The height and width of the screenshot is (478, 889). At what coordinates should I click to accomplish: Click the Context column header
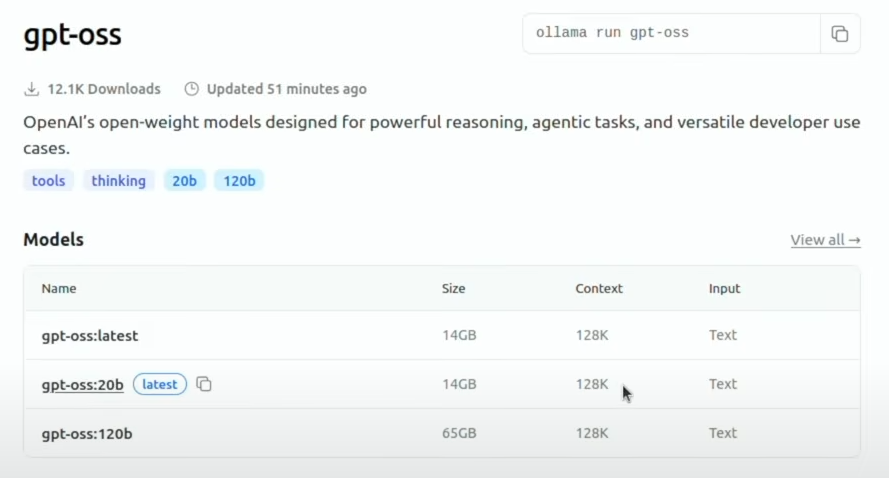tap(599, 288)
